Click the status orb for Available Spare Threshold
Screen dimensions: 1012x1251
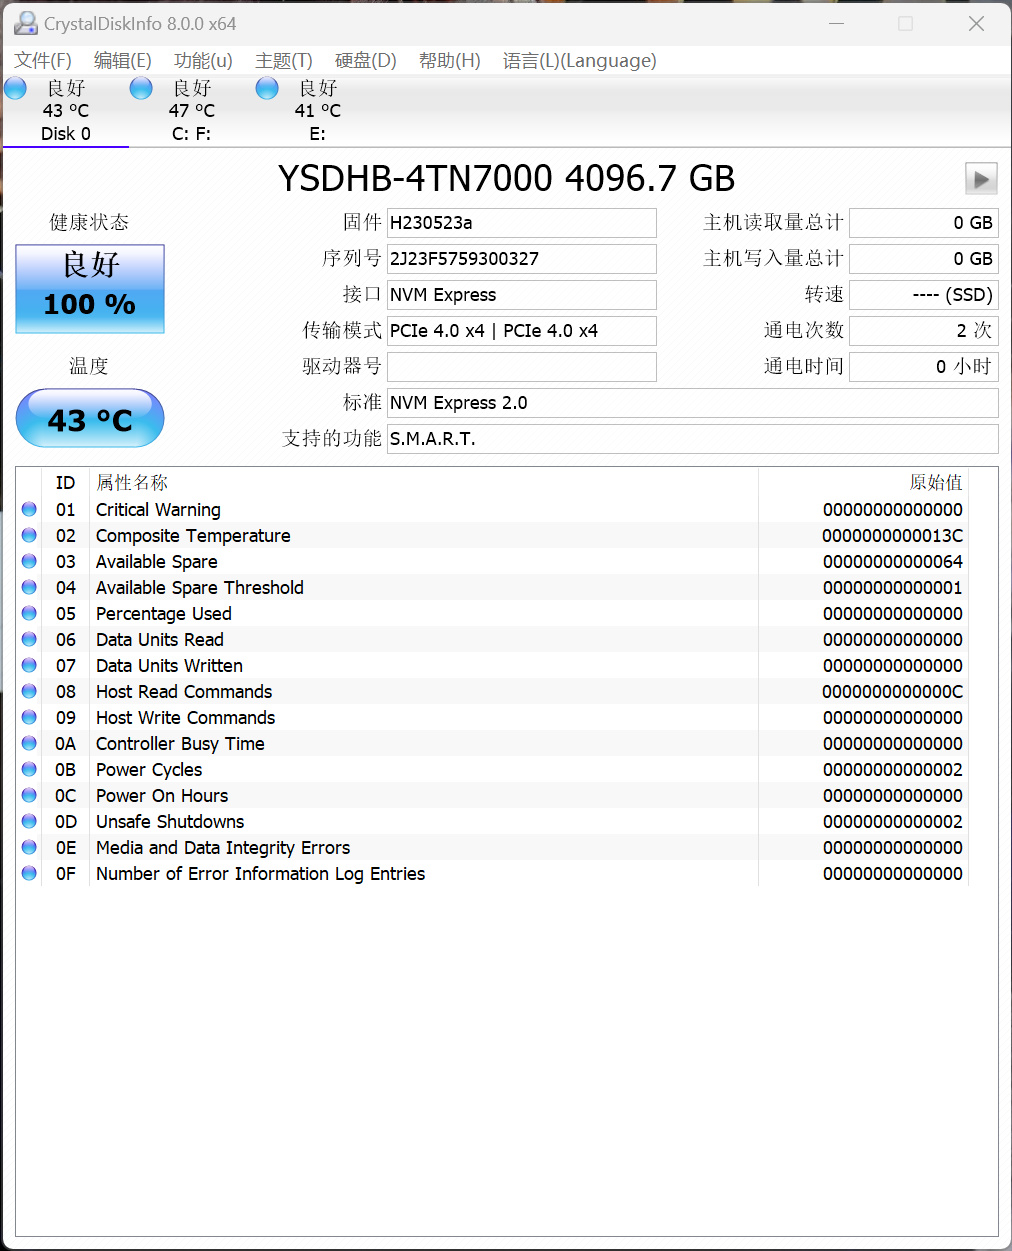(x=29, y=587)
